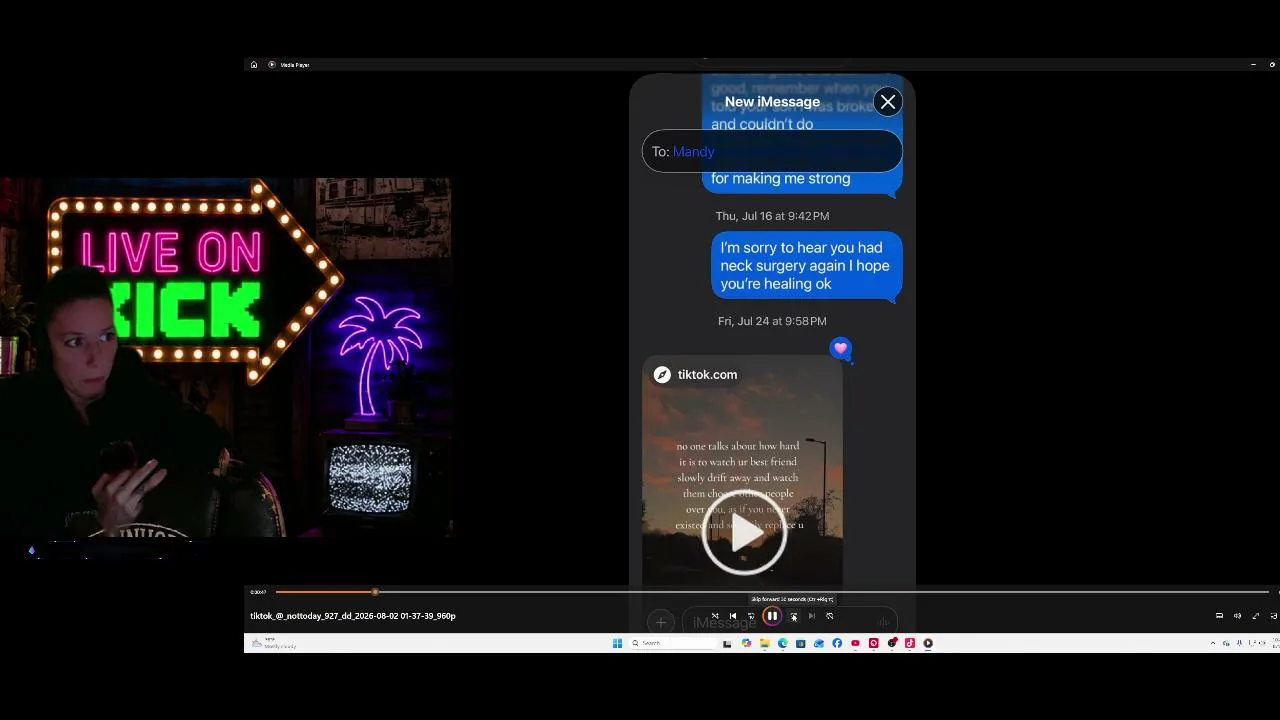1280x720 pixels.
Task: Click the iMessage text input field
Action: coord(789,622)
